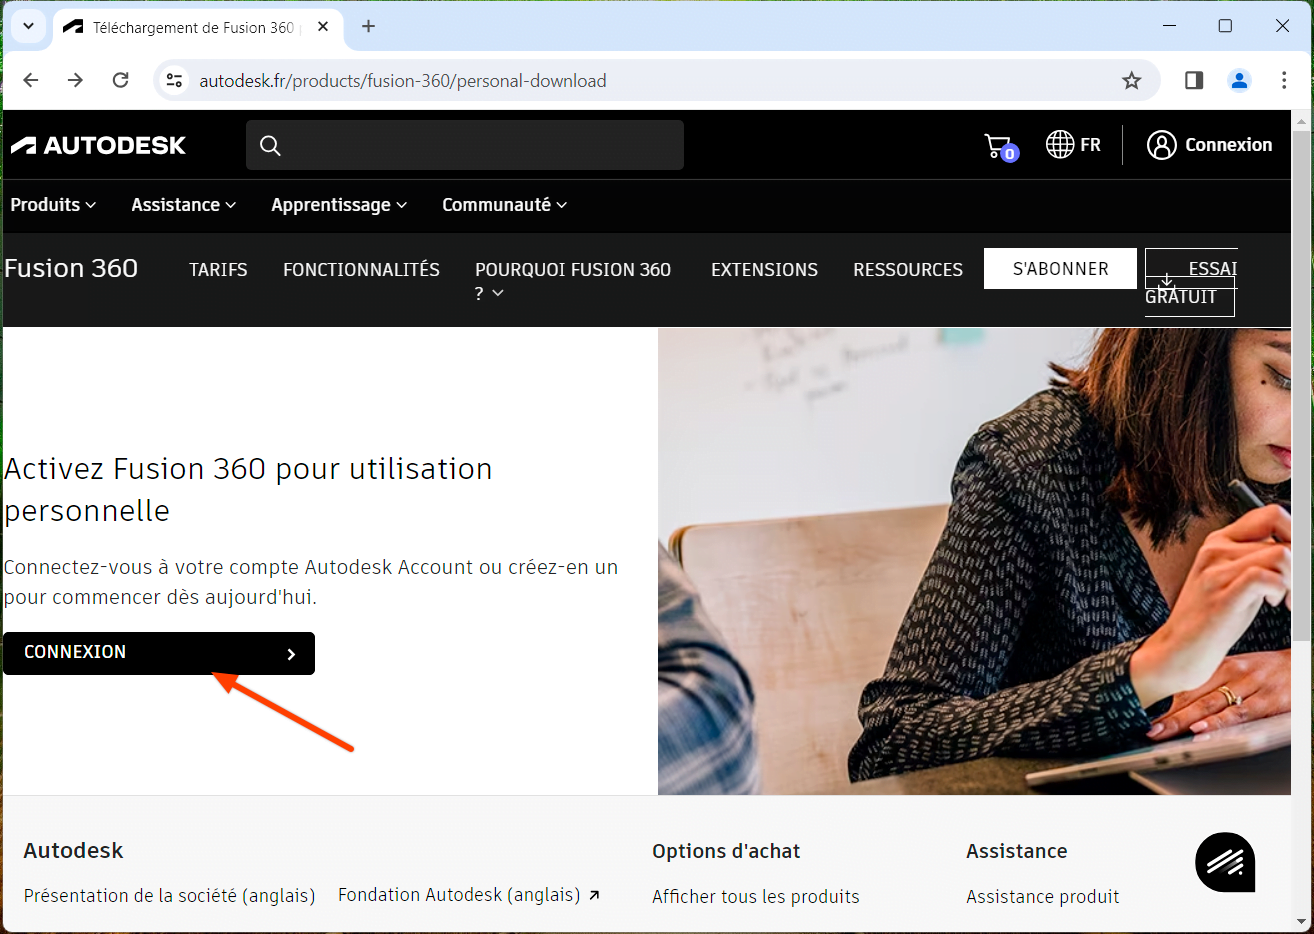Click the S'ABONNER button
This screenshot has width=1314, height=934.
(x=1060, y=269)
